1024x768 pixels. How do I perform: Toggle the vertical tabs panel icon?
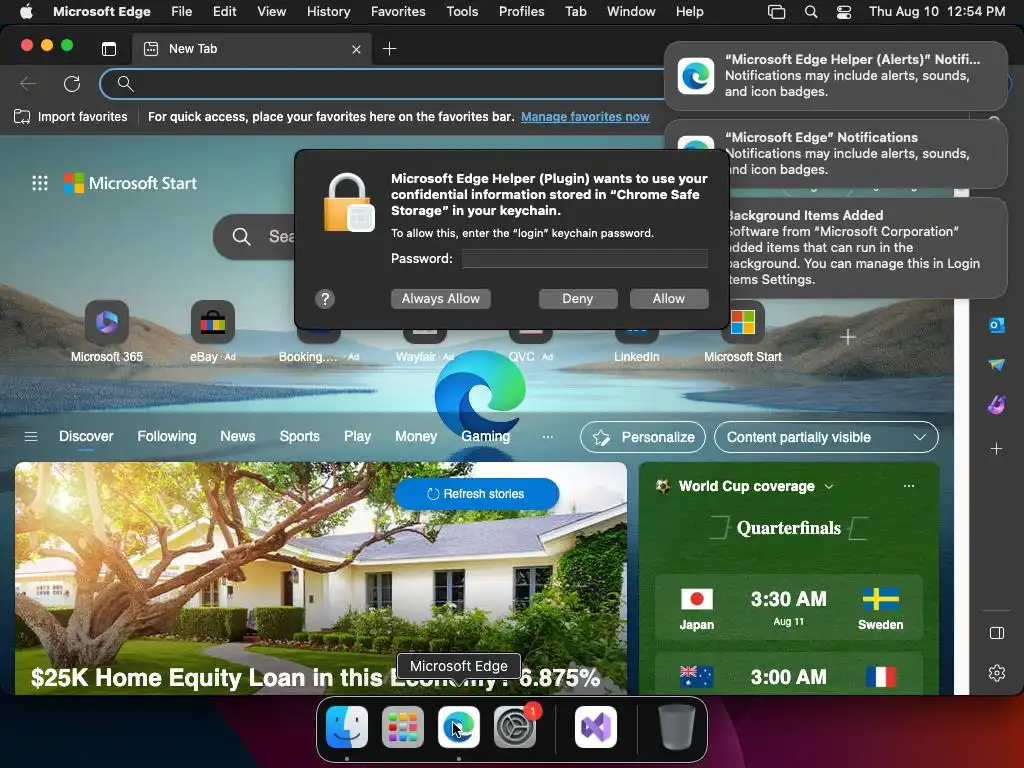click(109, 49)
